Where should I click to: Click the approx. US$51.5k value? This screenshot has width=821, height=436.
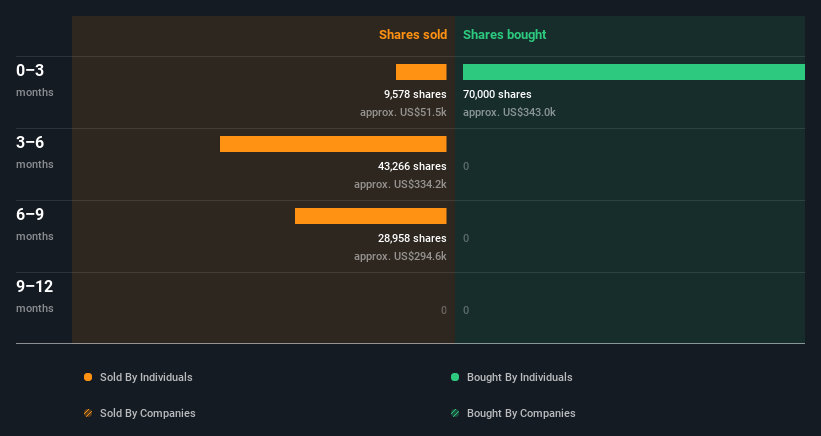coord(403,113)
